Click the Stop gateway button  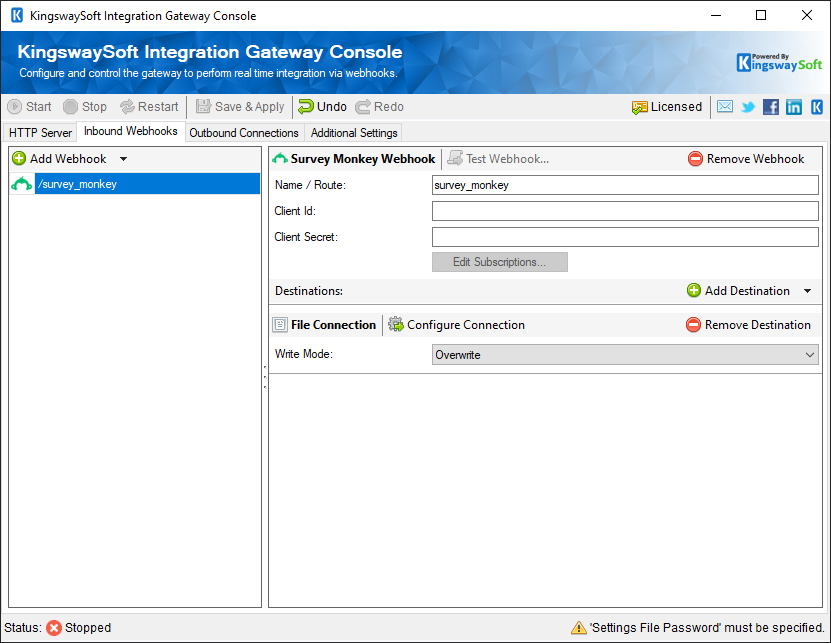pyautogui.click(x=85, y=107)
